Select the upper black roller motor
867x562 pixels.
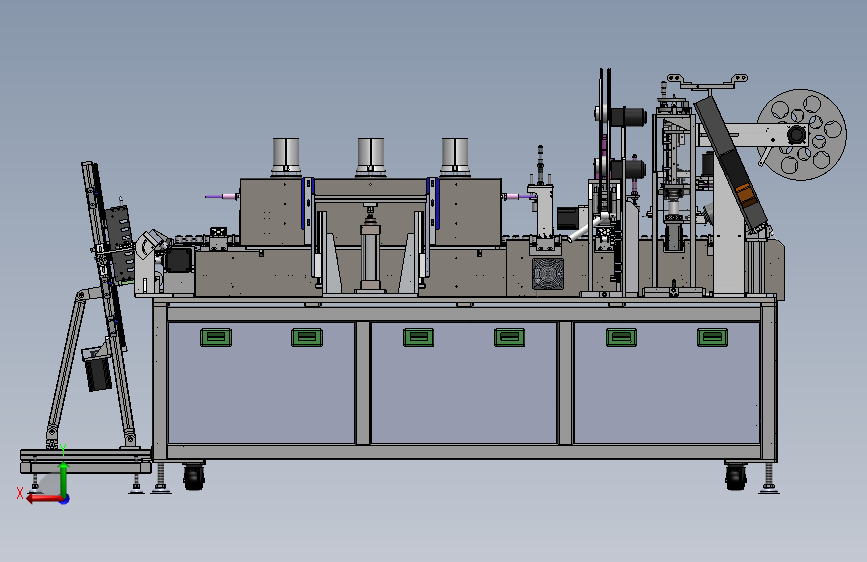(x=628, y=117)
